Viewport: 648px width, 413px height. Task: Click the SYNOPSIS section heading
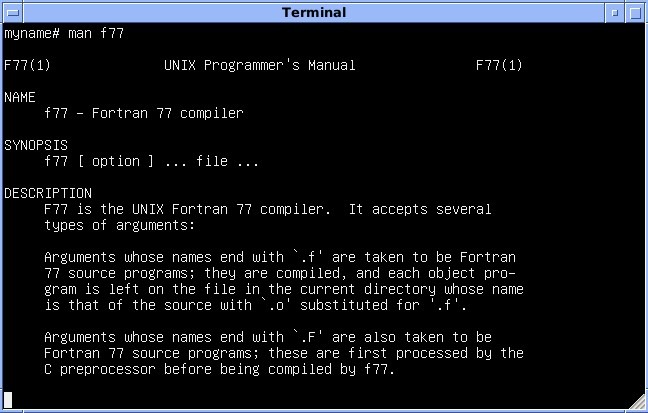(36, 146)
